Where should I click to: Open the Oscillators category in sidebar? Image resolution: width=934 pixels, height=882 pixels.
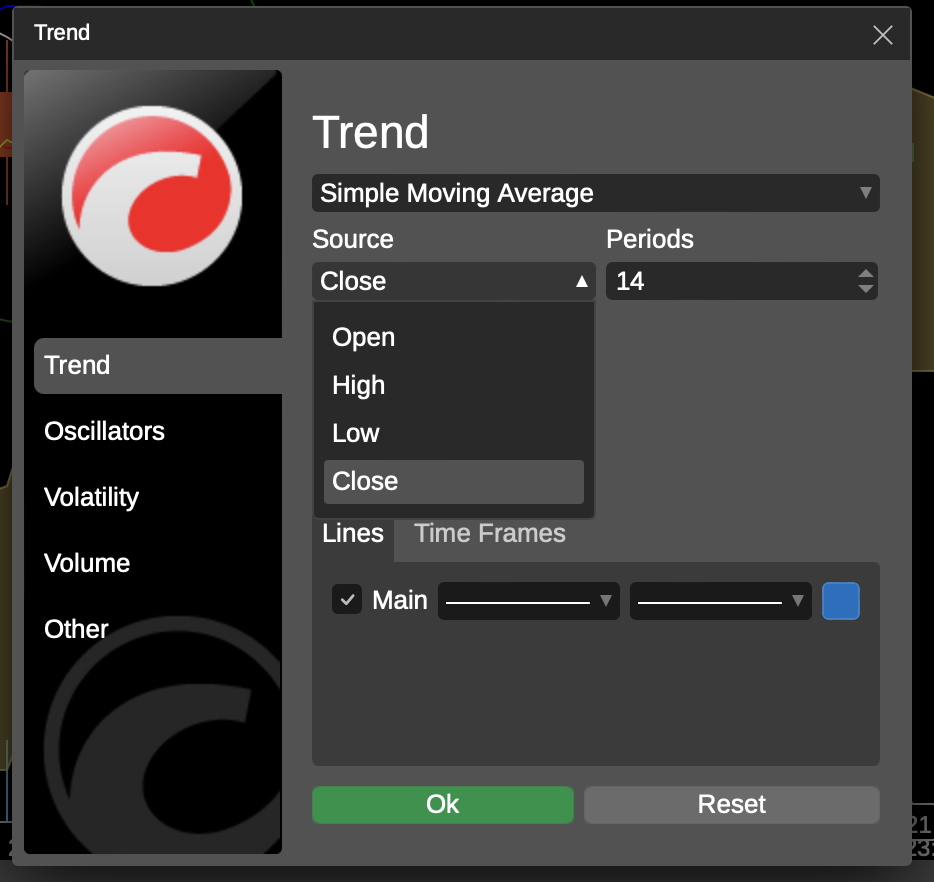(x=105, y=432)
